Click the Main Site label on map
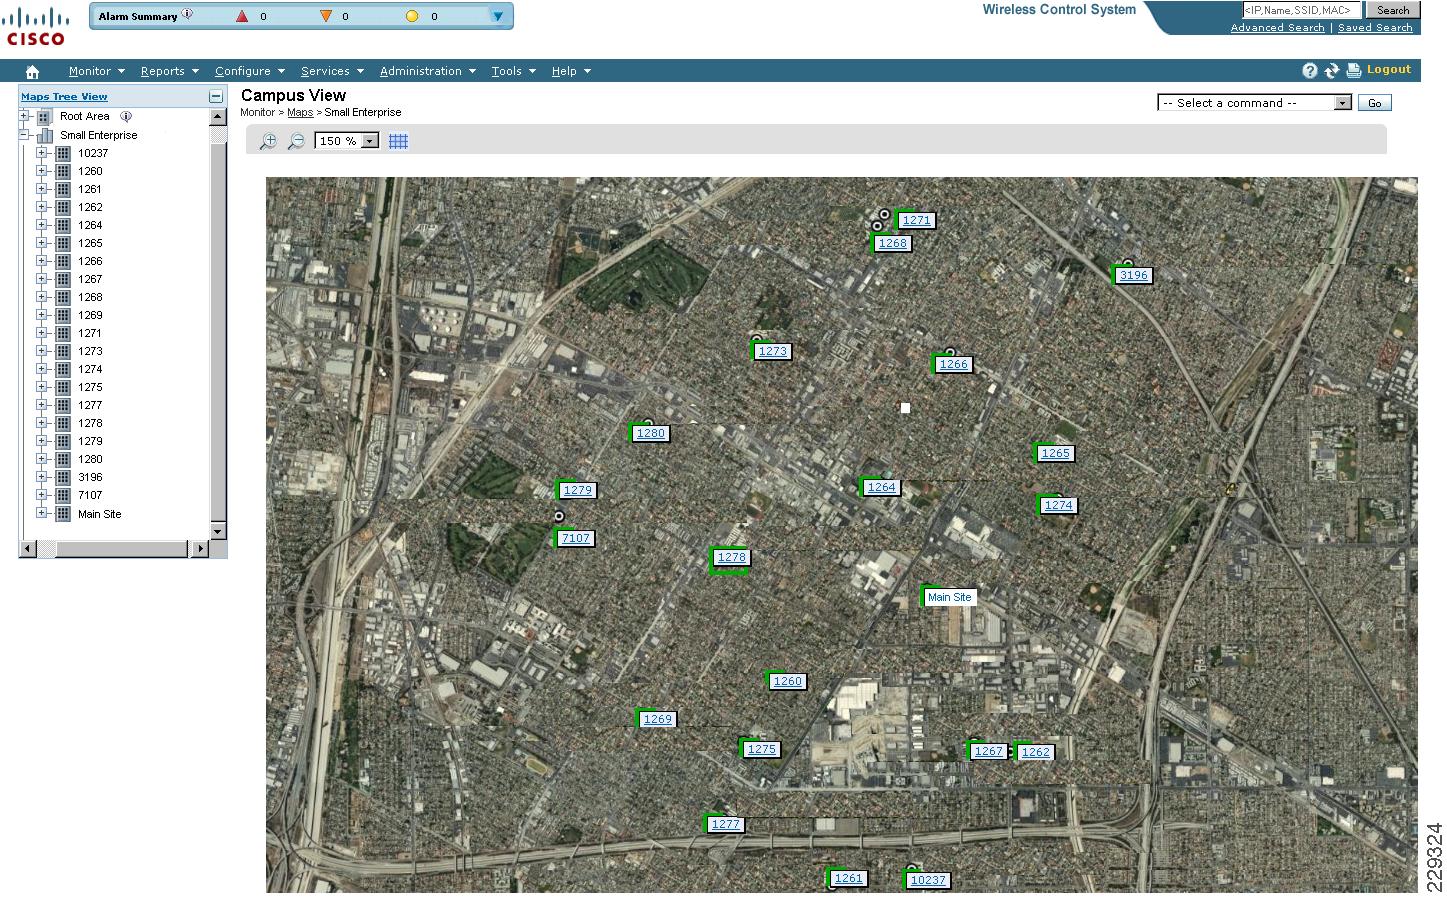This screenshot has width=1447, height=903. click(x=949, y=597)
